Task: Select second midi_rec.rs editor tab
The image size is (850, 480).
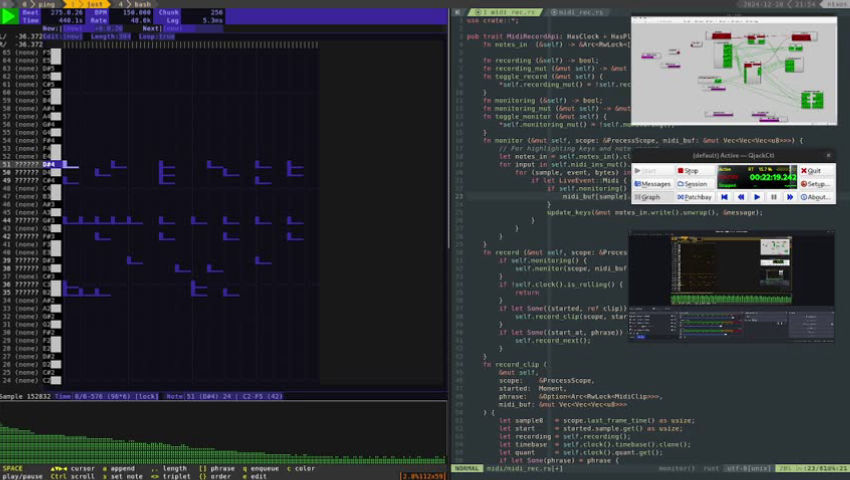Action: (x=578, y=11)
